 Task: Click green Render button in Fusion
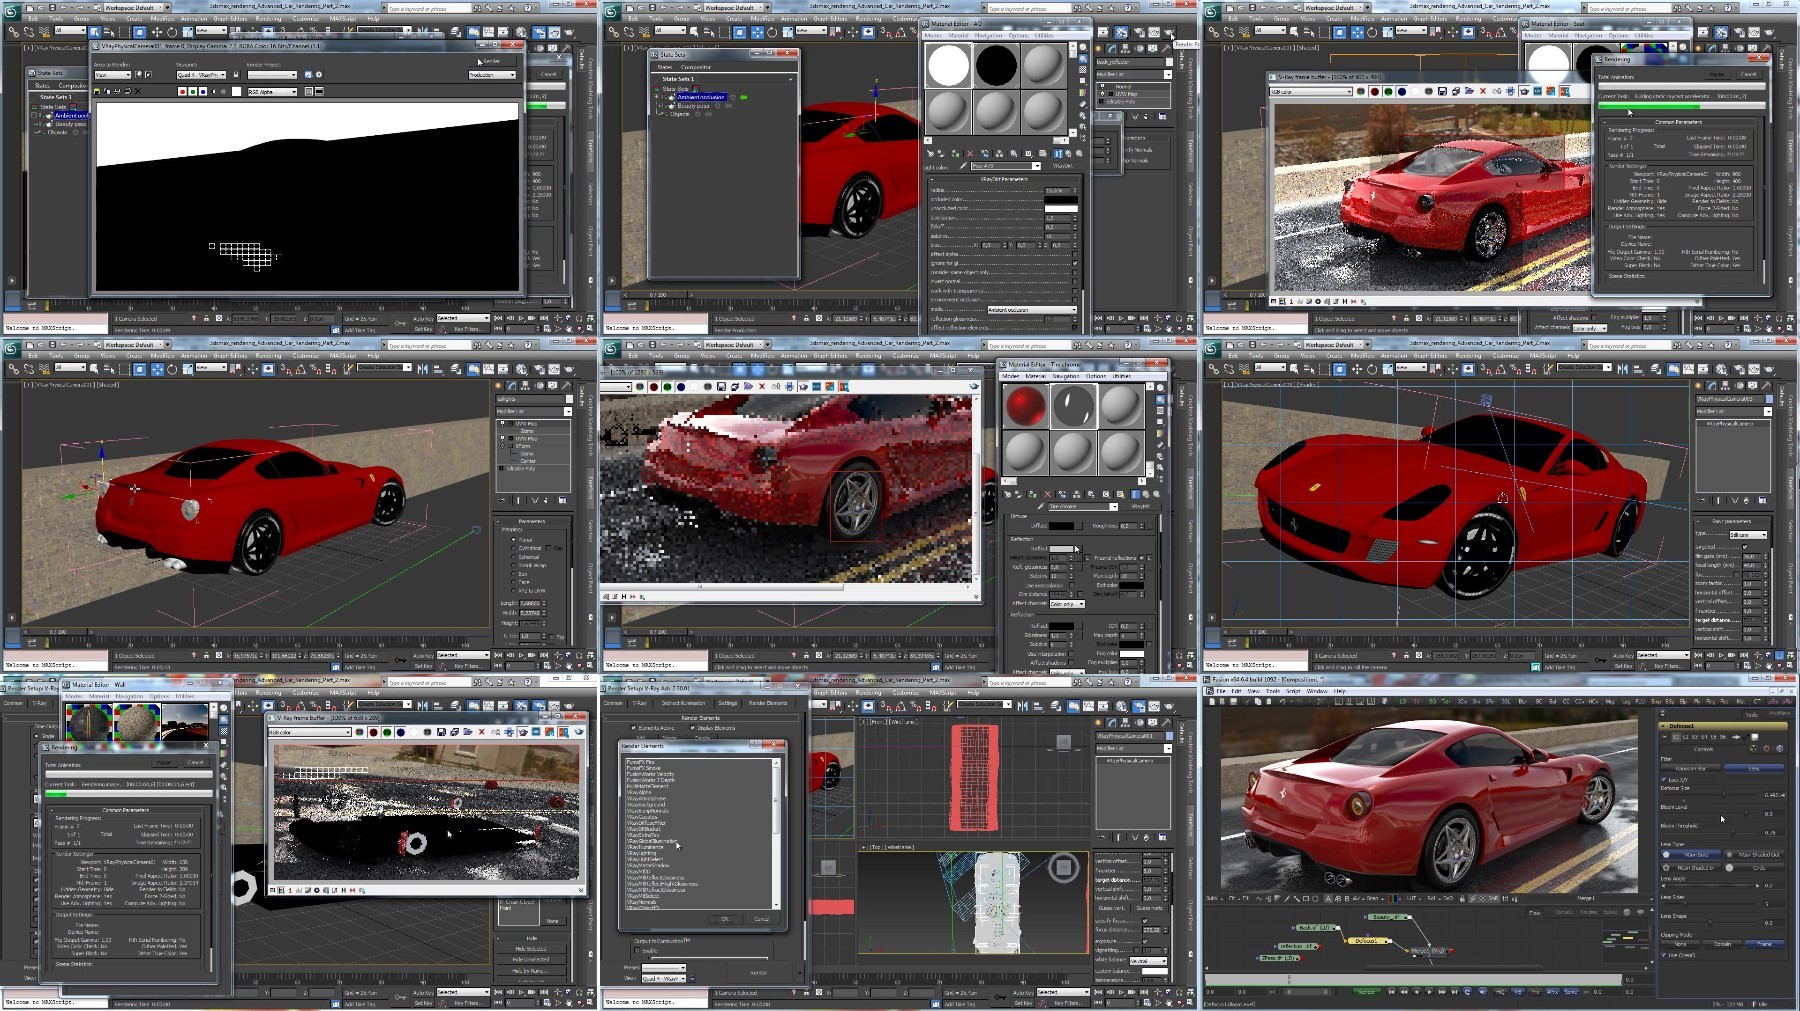click(1367, 992)
